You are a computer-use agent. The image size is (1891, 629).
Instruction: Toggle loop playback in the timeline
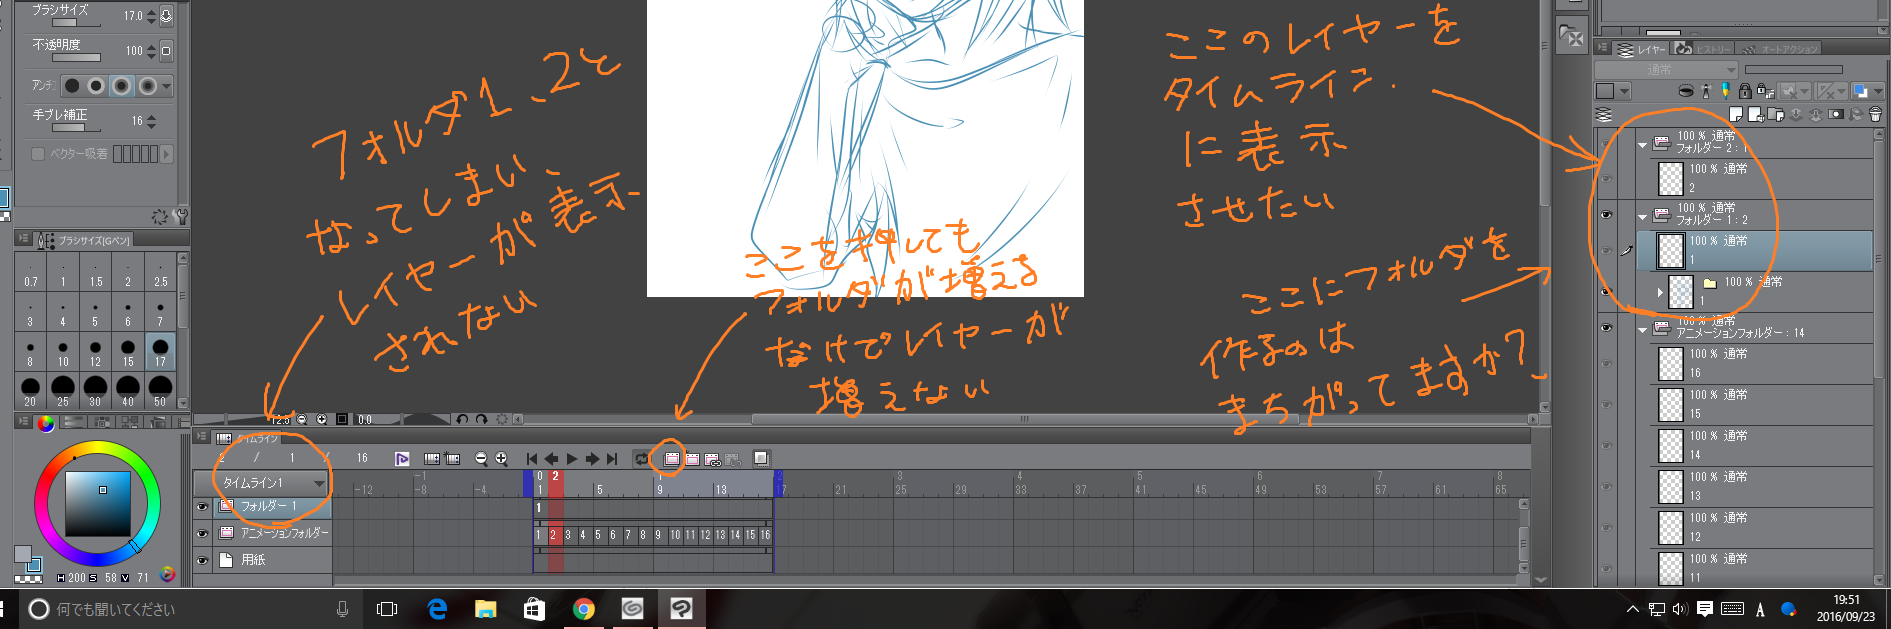642,459
